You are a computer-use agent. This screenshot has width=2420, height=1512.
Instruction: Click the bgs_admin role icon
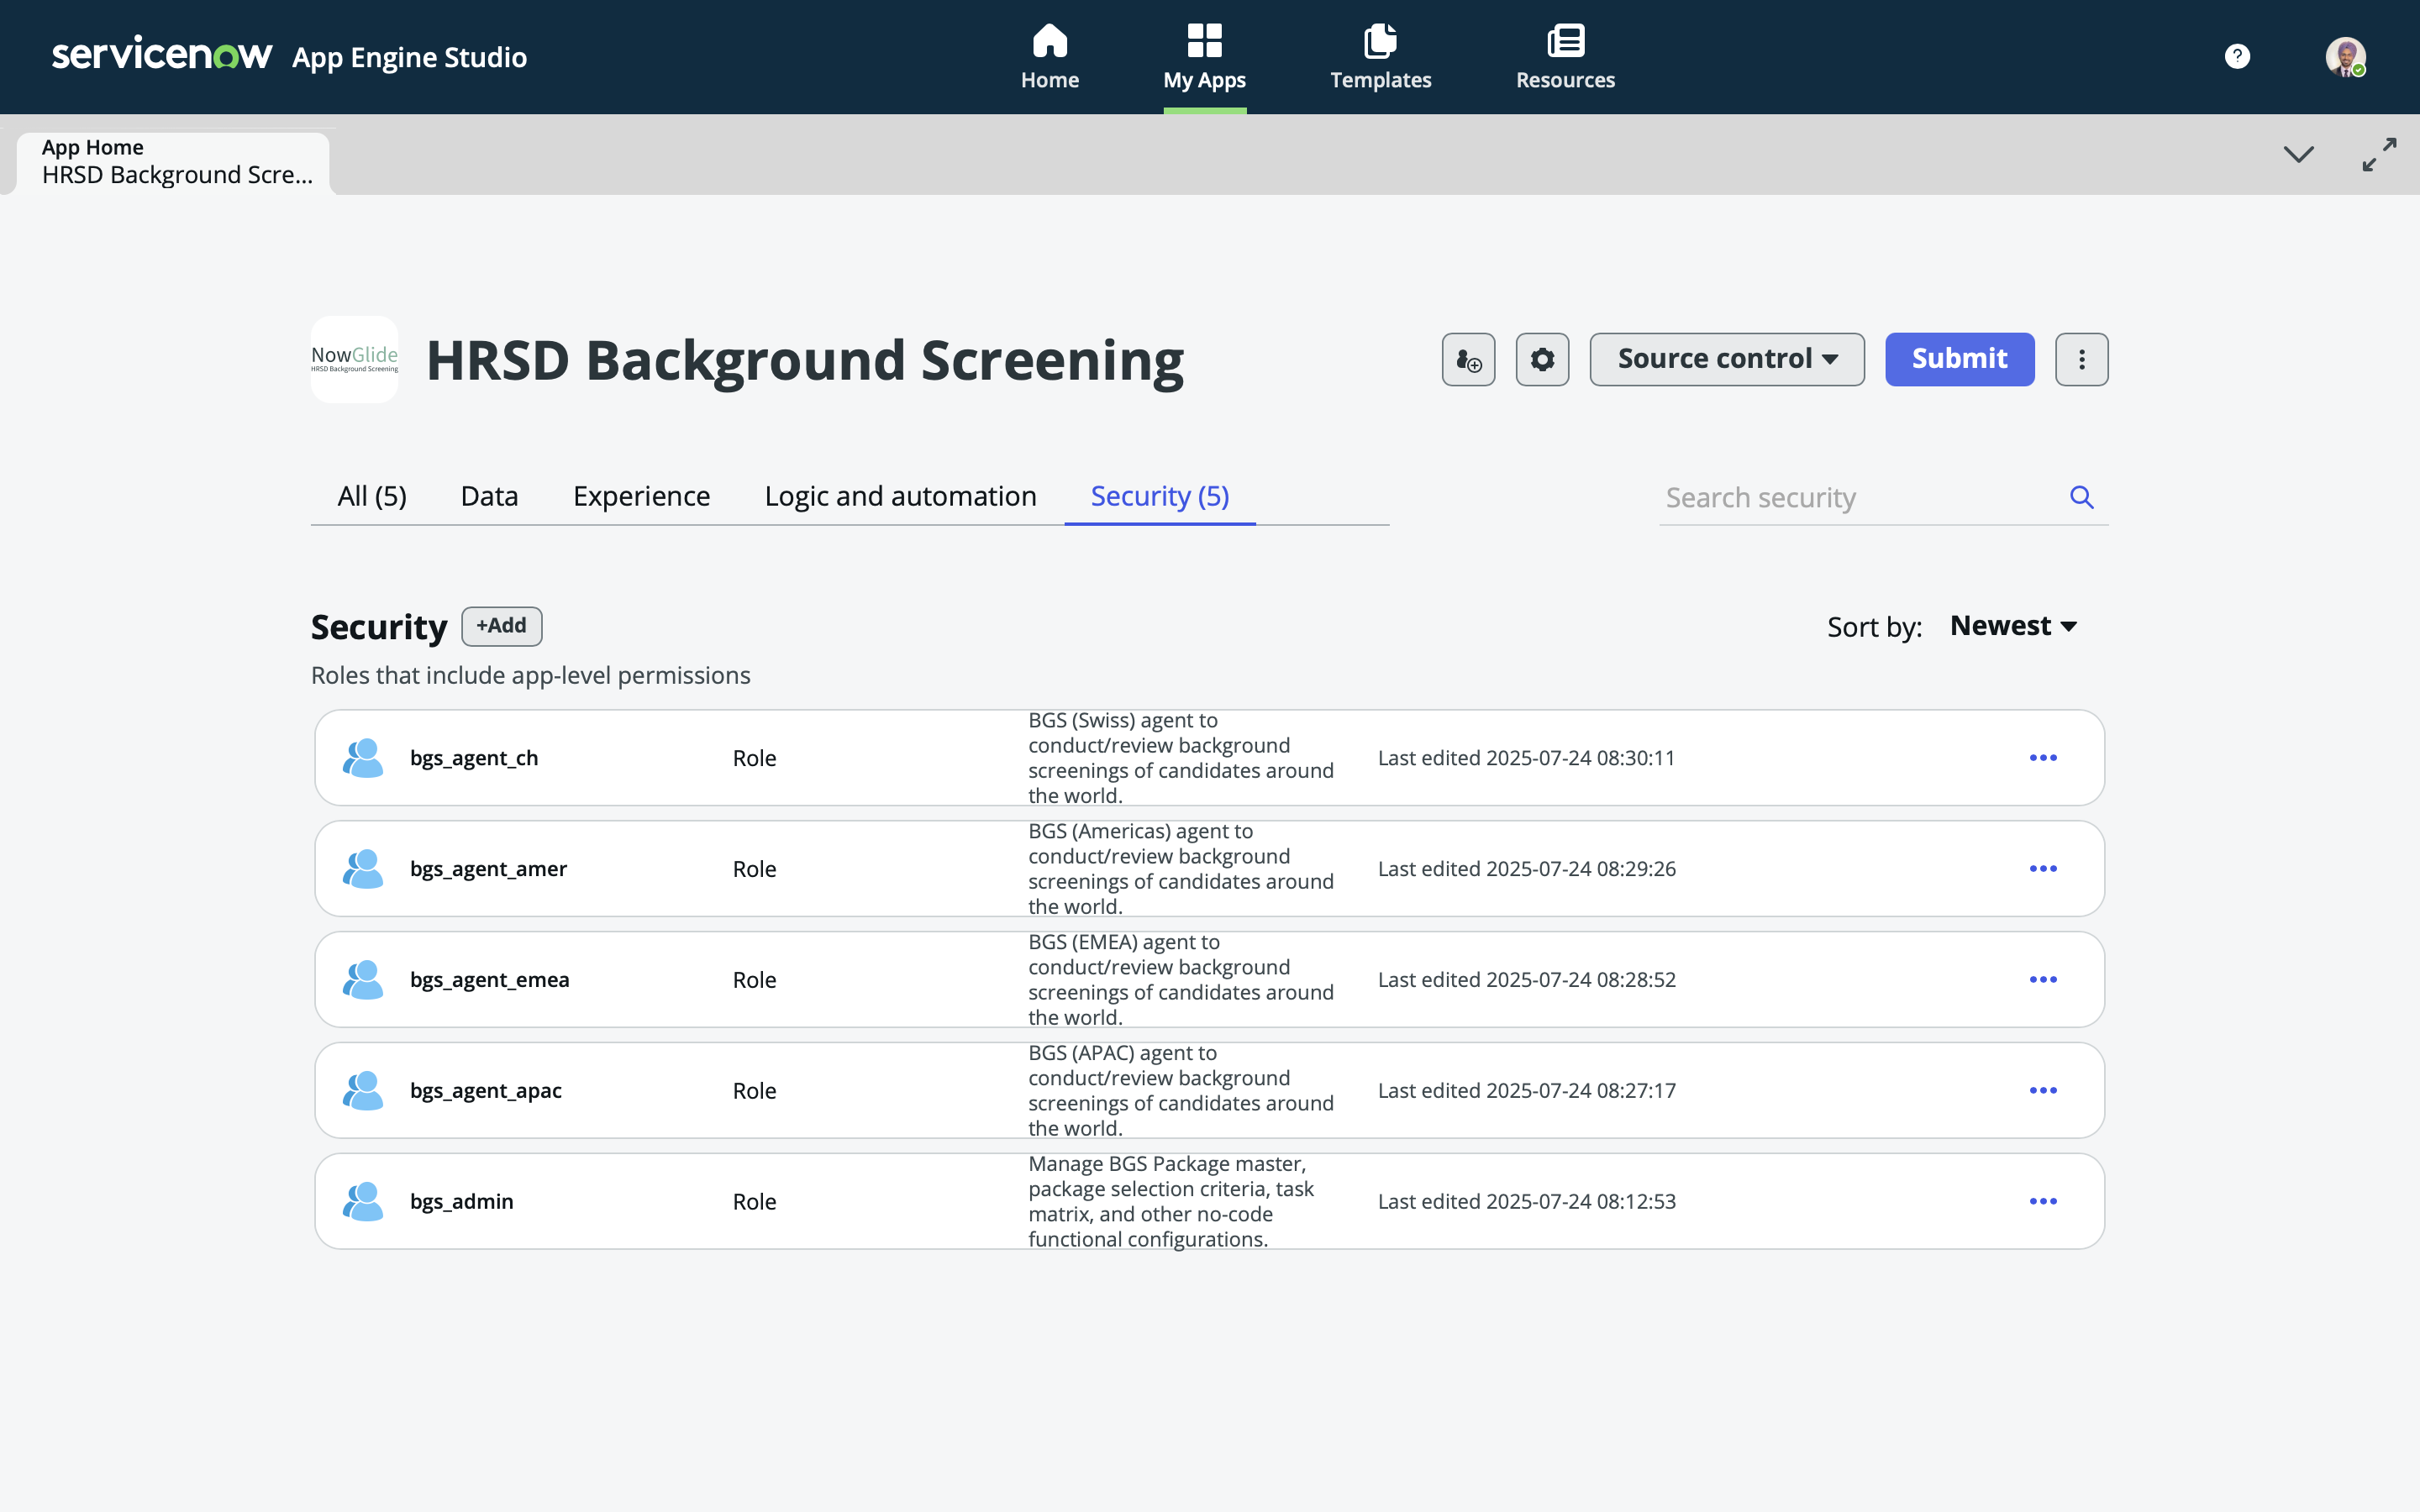362,1202
